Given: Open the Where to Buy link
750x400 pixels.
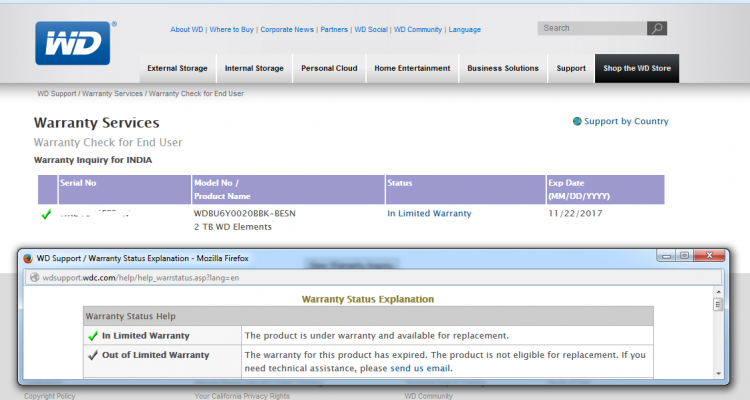Looking at the screenshot, I should pyautogui.click(x=232, y=30).
